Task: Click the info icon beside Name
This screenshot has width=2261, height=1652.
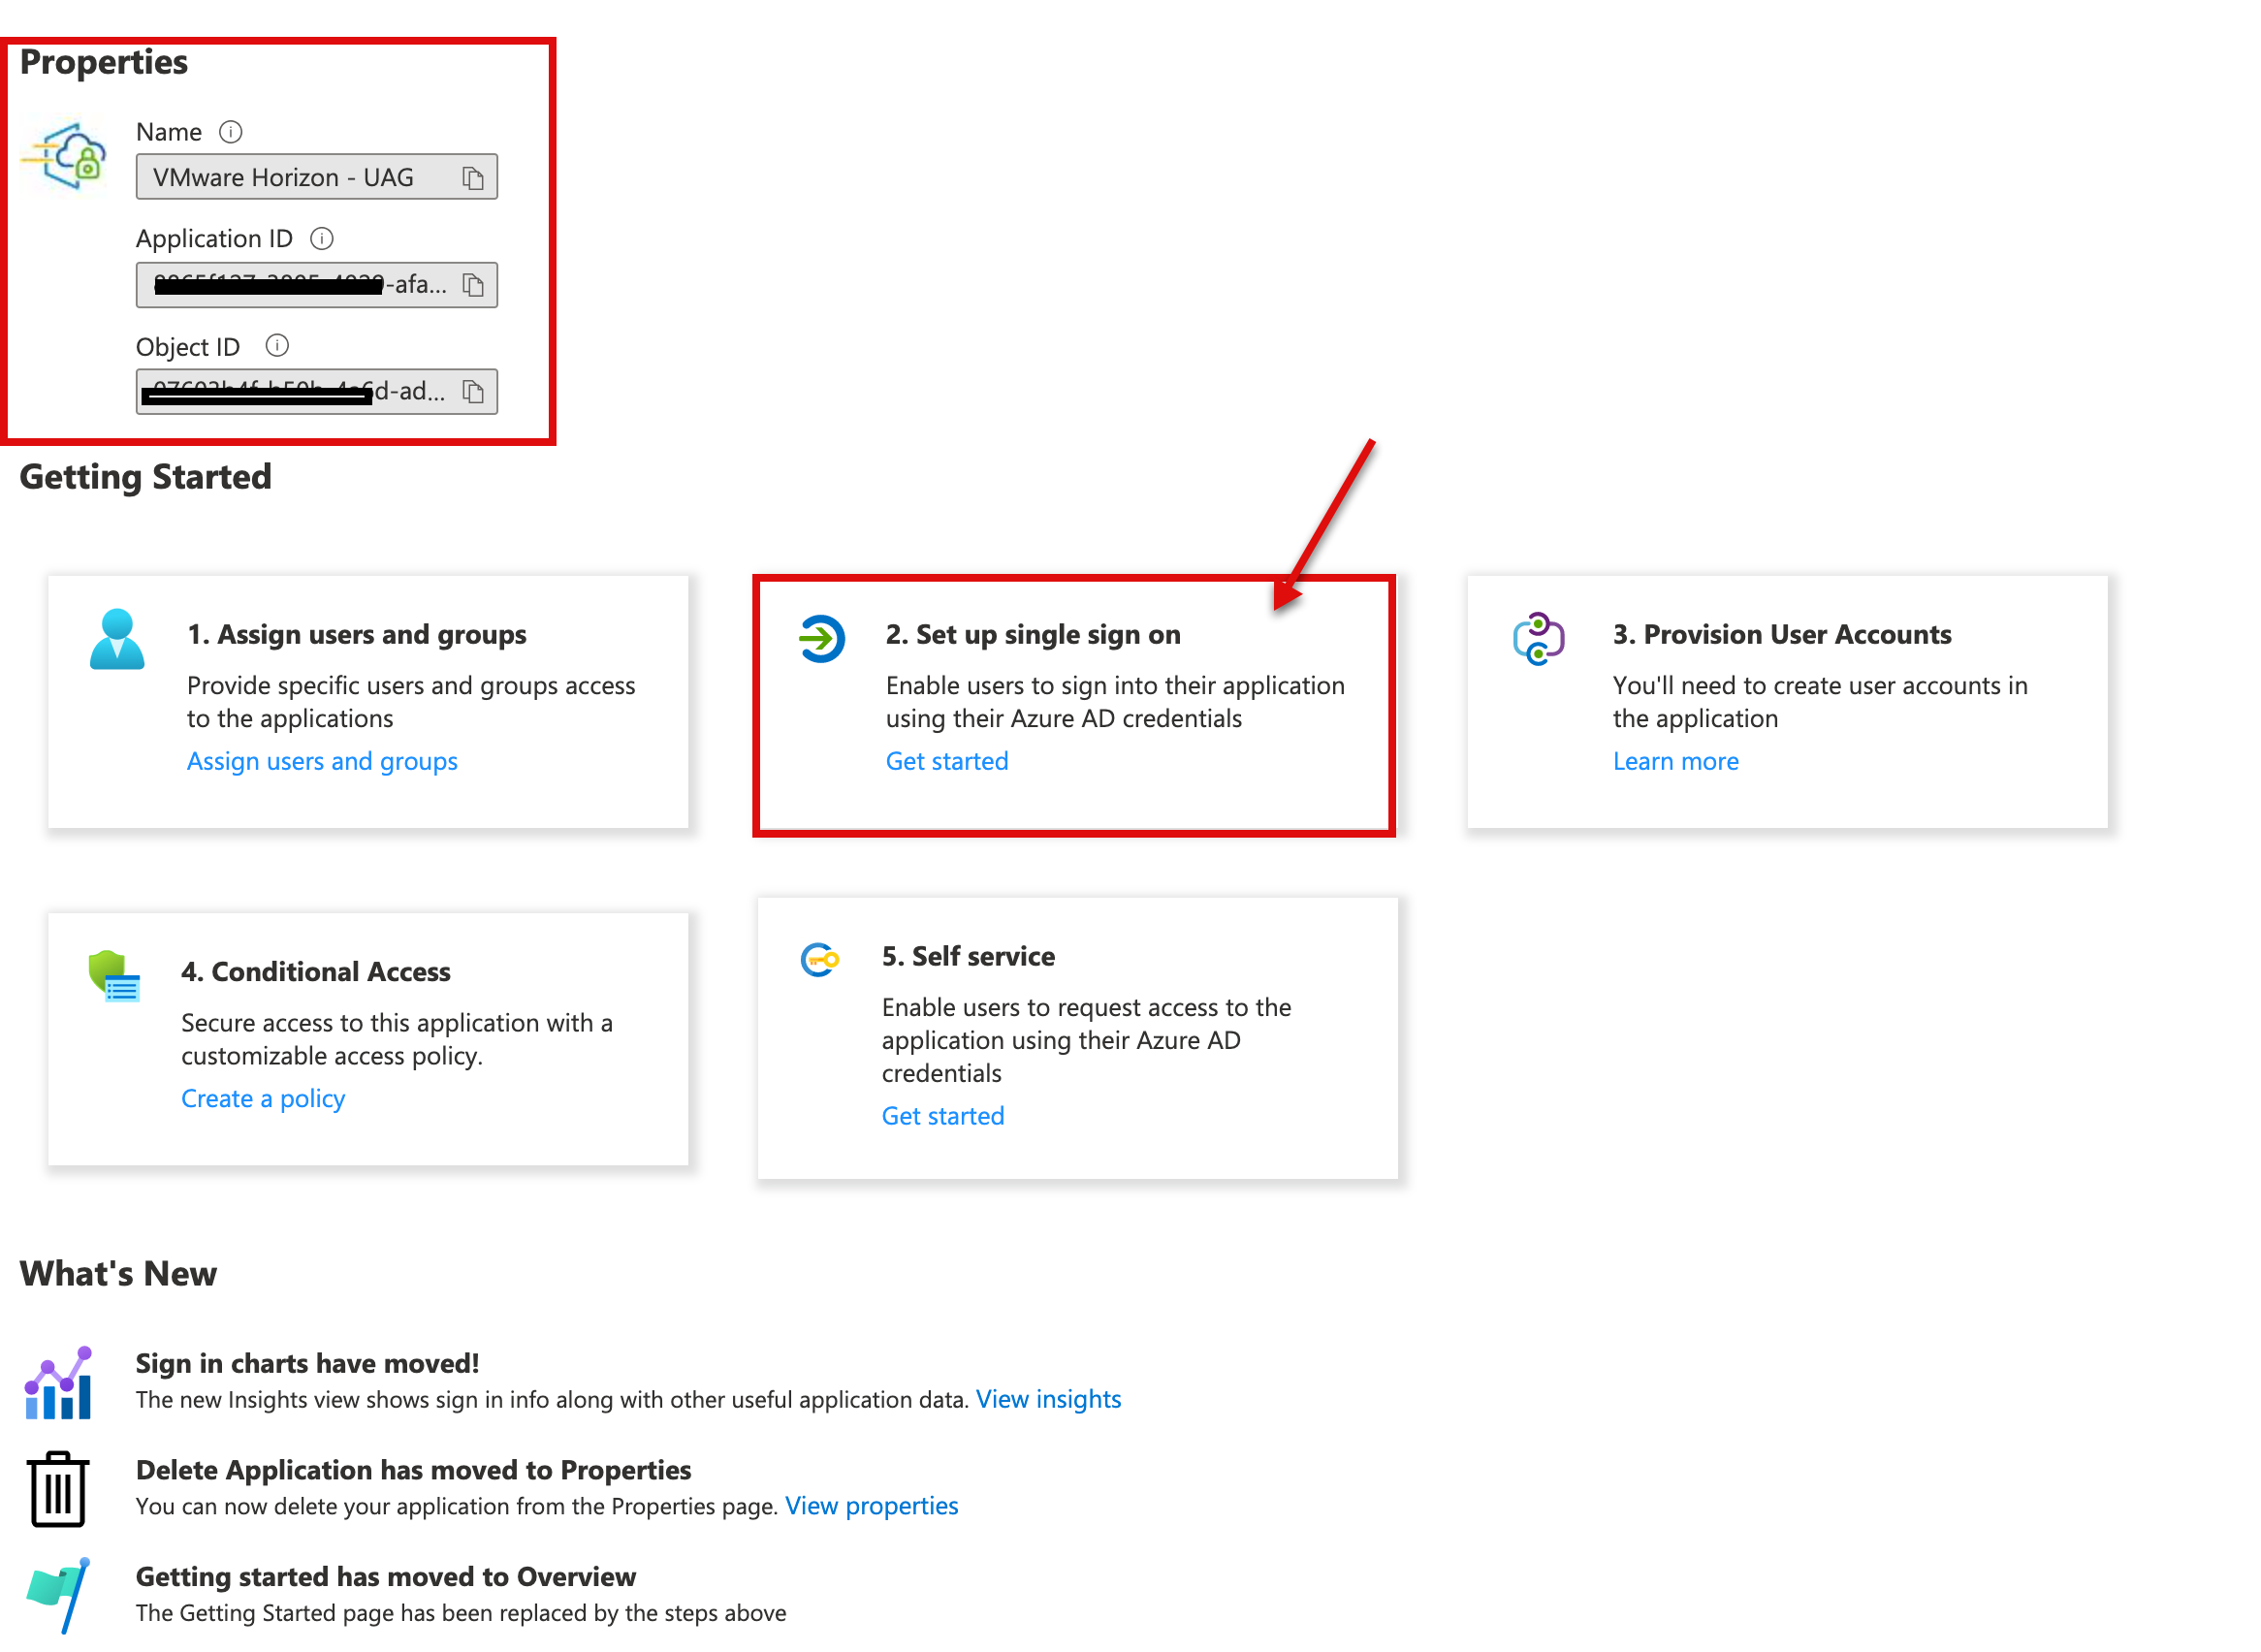Action: 231,132
